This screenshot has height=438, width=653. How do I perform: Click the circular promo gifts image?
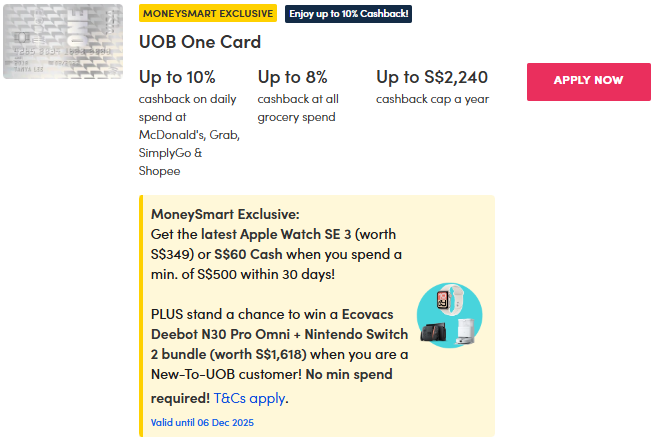point(449,316)
